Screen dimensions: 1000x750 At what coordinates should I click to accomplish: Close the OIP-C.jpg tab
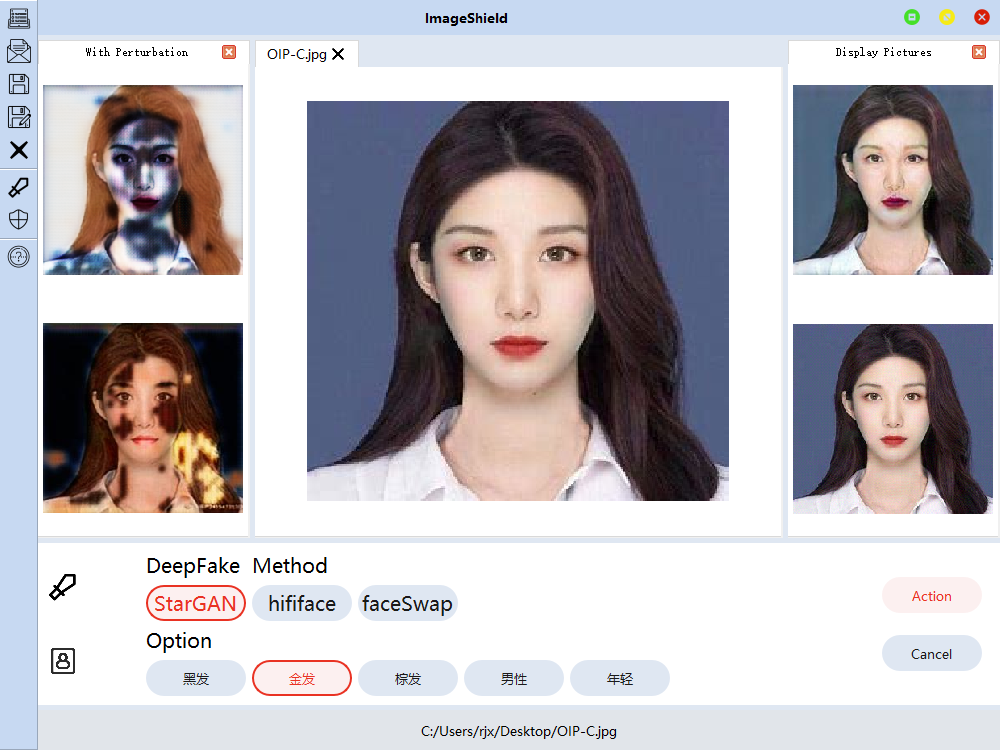[x=338, y=55]
